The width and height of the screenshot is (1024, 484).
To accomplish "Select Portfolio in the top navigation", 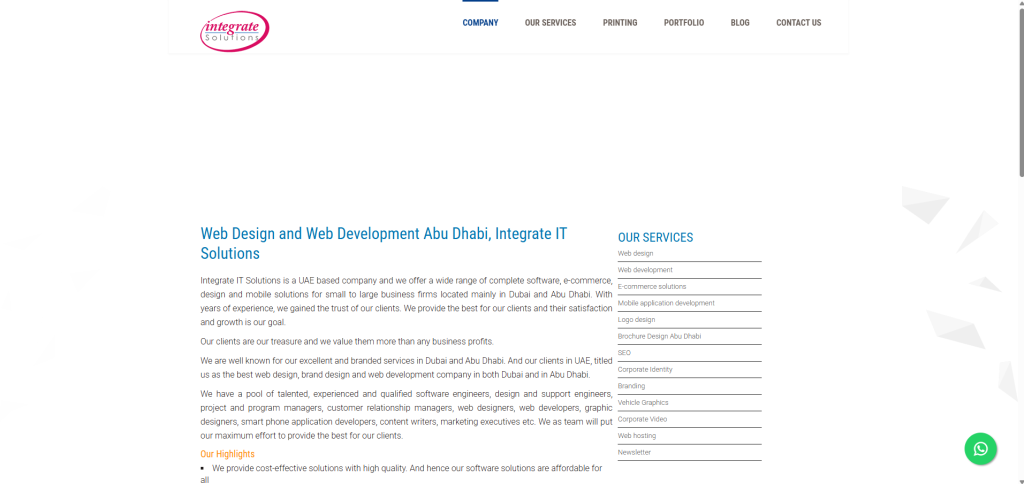I will (x=684, y=23).
